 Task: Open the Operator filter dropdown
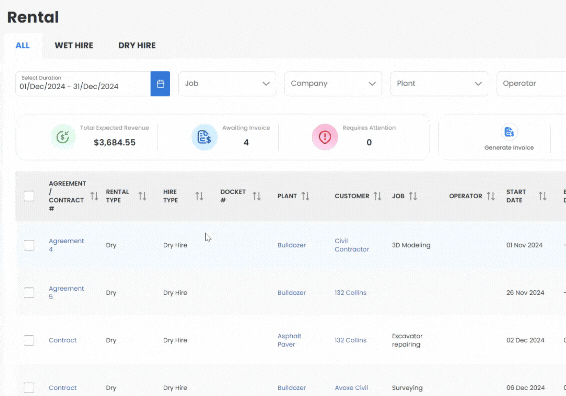click(531, 84)
